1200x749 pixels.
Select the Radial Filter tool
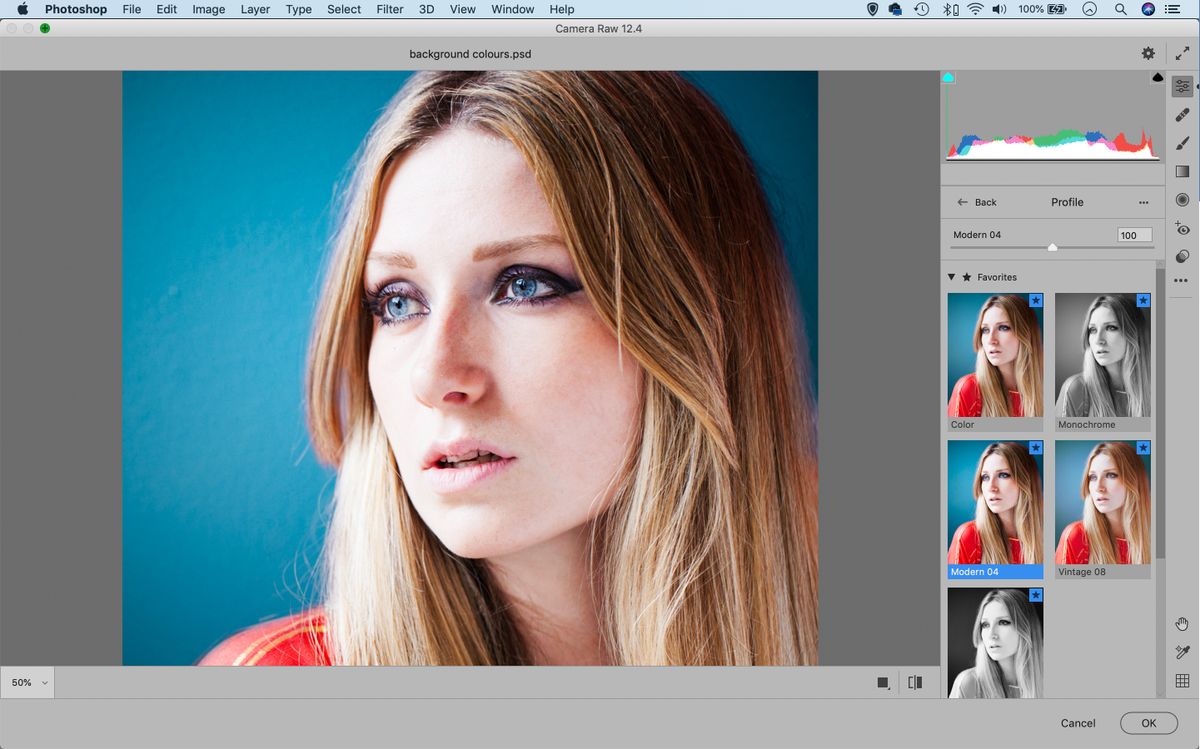tap(1183, 200)
